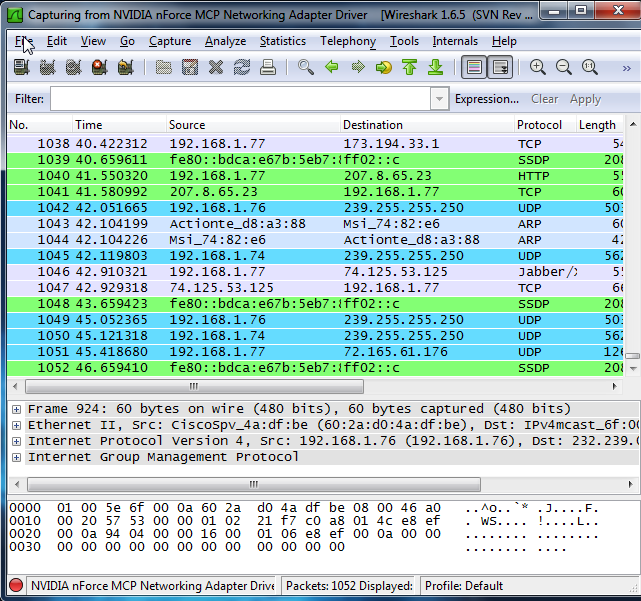Restart the running capture icon

(x=126, y=67)
